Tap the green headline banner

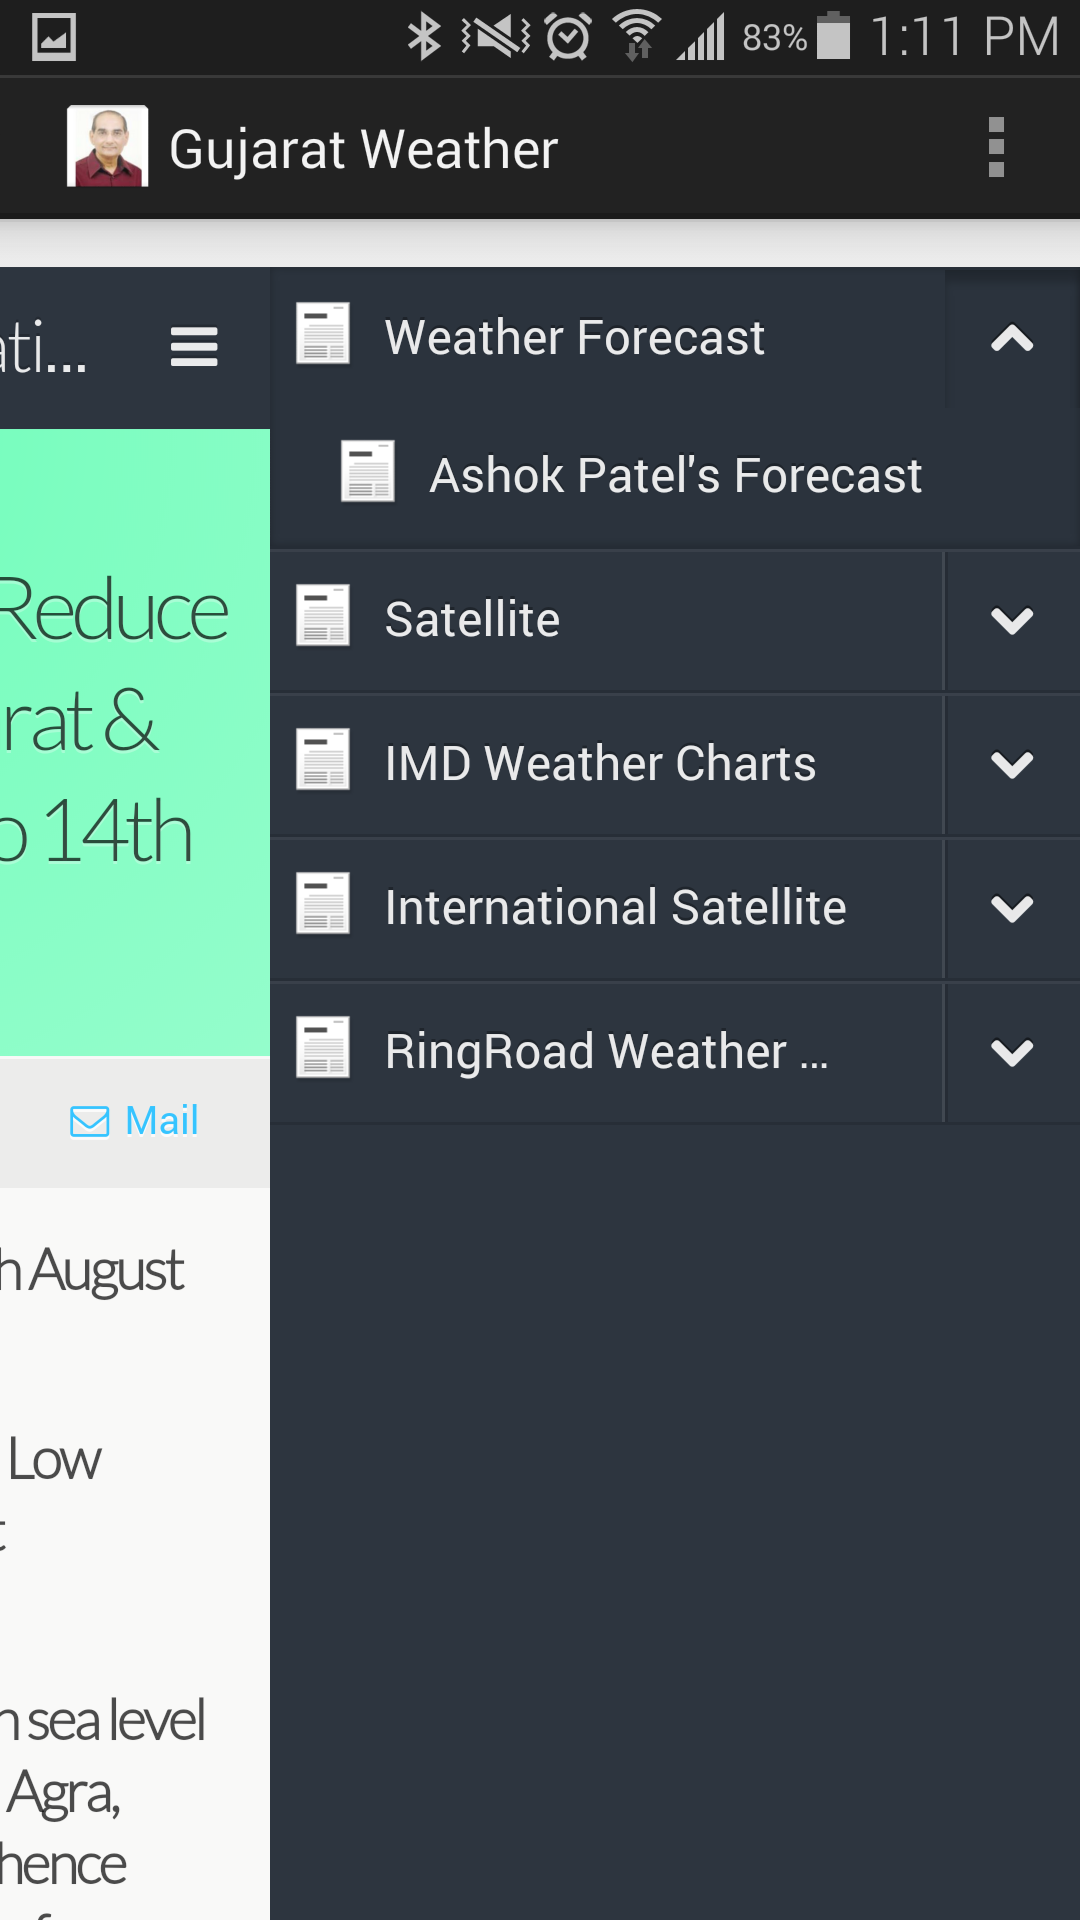(135, 740)
